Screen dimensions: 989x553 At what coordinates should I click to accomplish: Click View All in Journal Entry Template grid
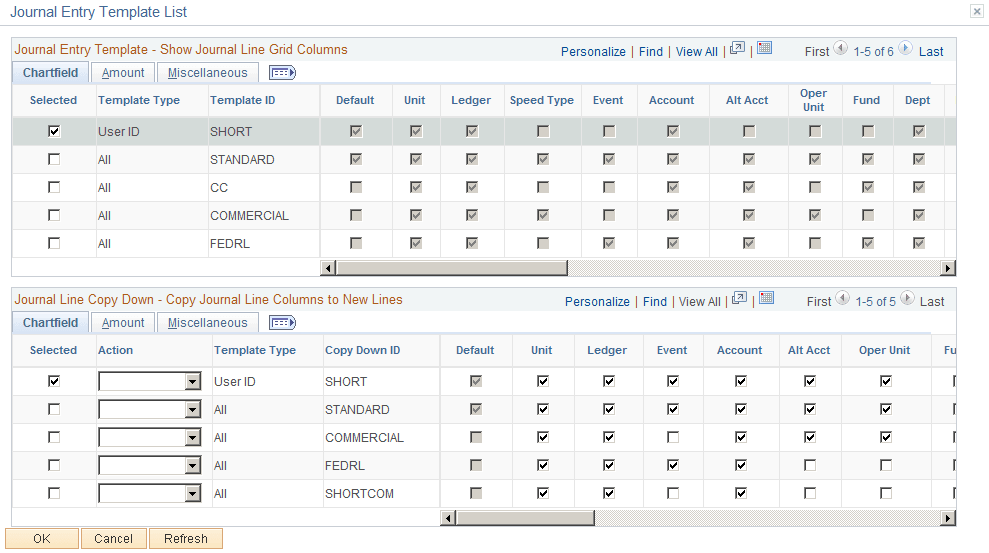click(x=697, y=52)
